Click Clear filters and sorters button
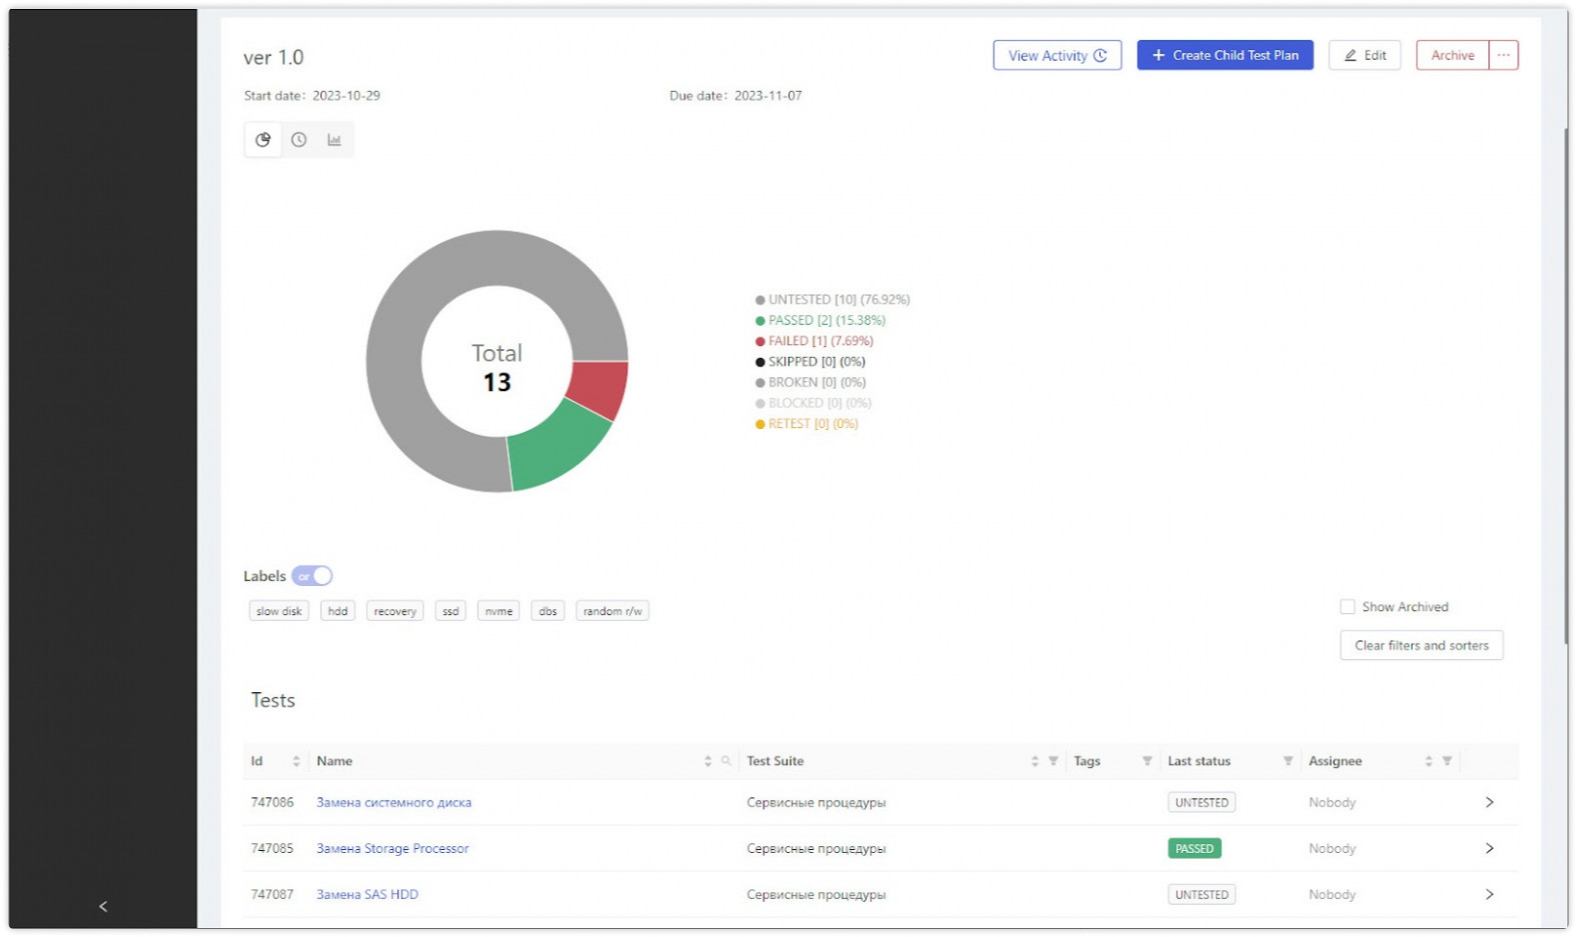Screen dimensions: 1577x937 (1422, 645)
